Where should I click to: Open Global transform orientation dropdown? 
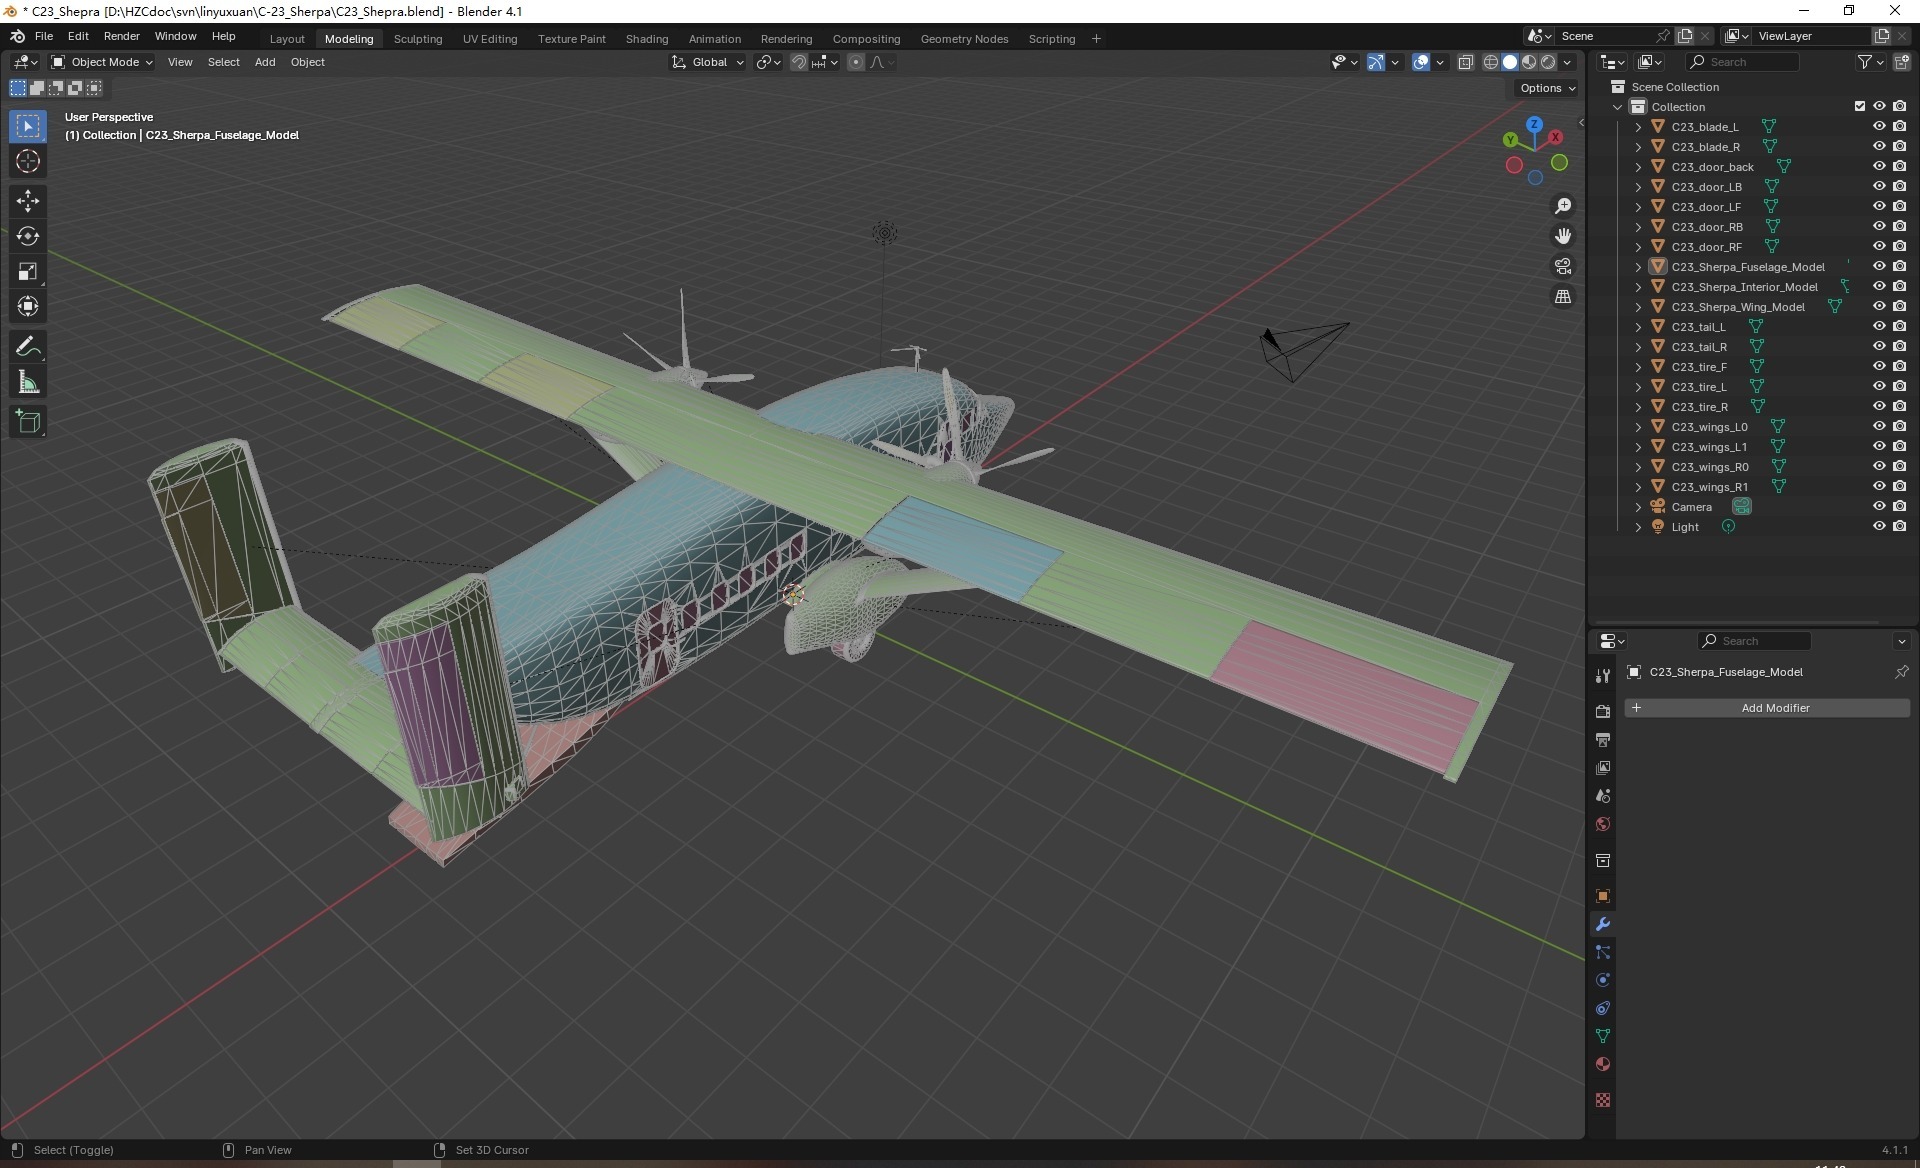click(708, 62)
